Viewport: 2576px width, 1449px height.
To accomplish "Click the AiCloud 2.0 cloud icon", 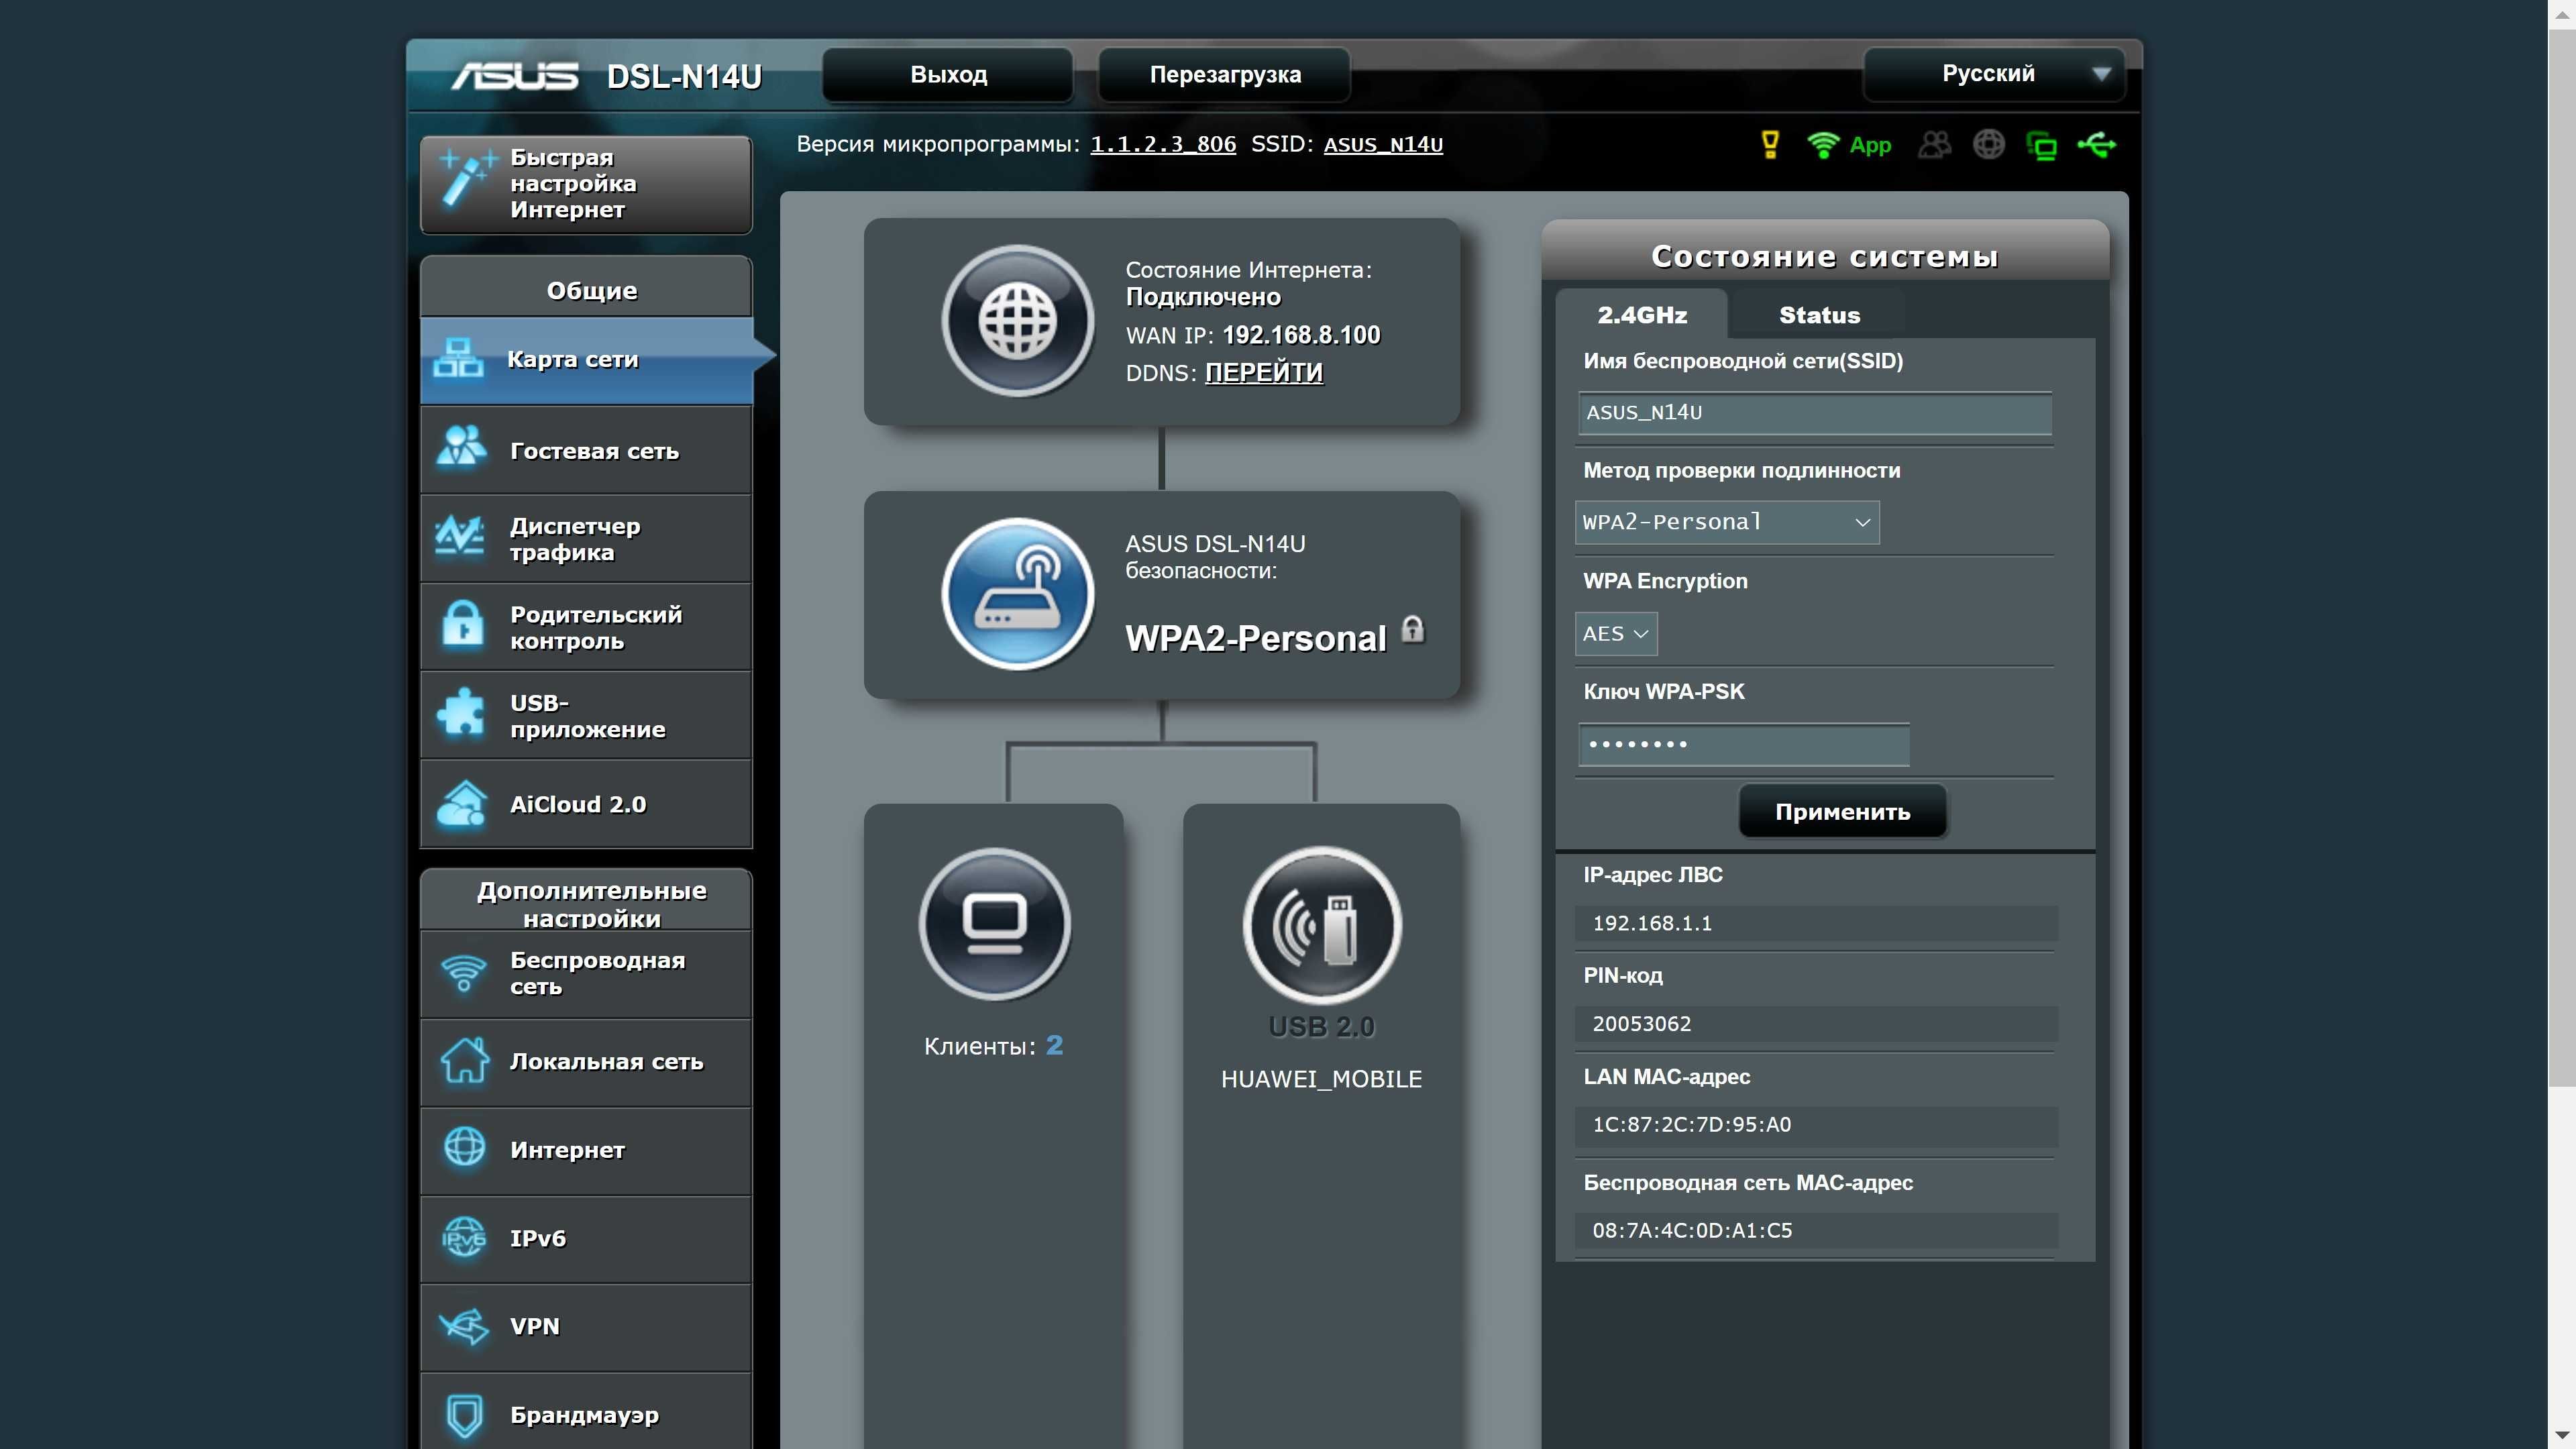I will 462,804.
